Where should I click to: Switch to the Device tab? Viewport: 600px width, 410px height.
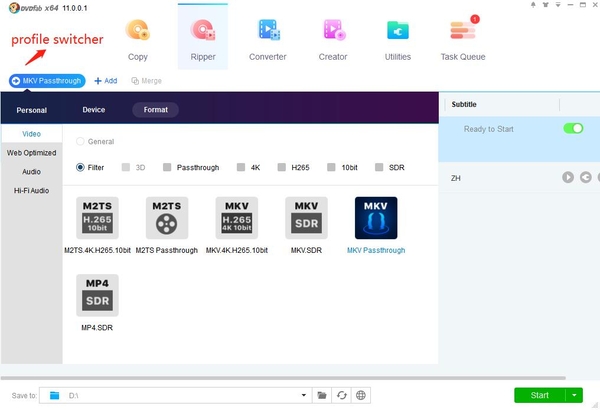(x=93, y=109)
